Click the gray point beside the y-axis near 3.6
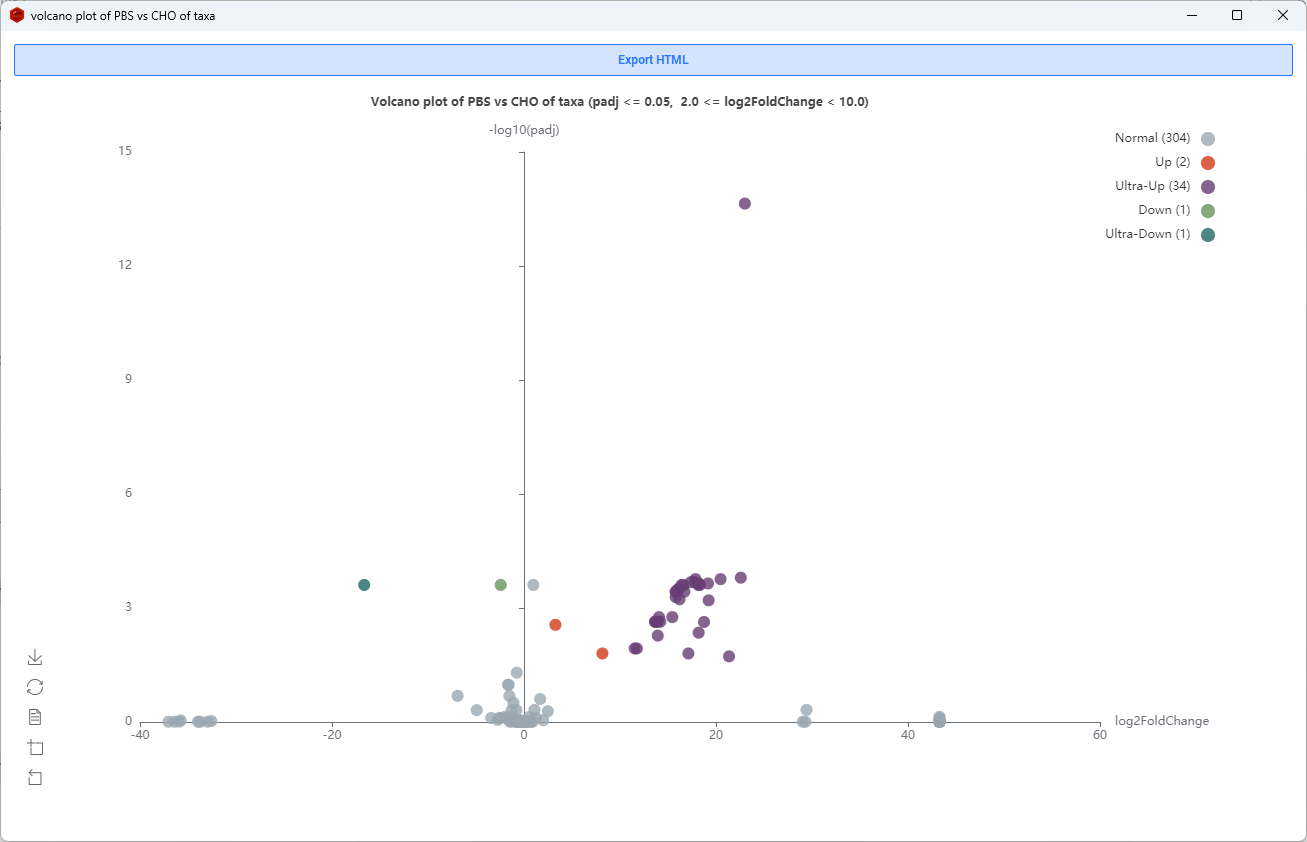The height and width of the screenshot is (842, 1307). tap(533, 585)
